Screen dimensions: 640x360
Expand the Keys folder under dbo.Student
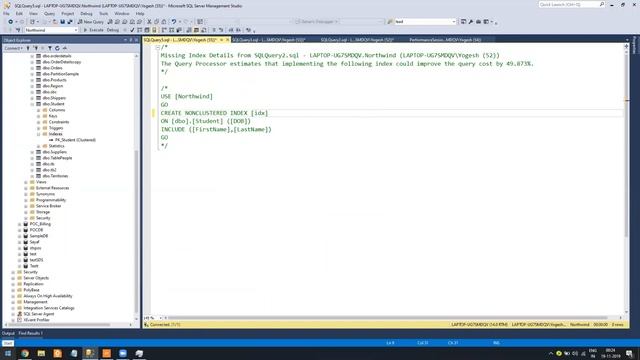pos(39,116)
